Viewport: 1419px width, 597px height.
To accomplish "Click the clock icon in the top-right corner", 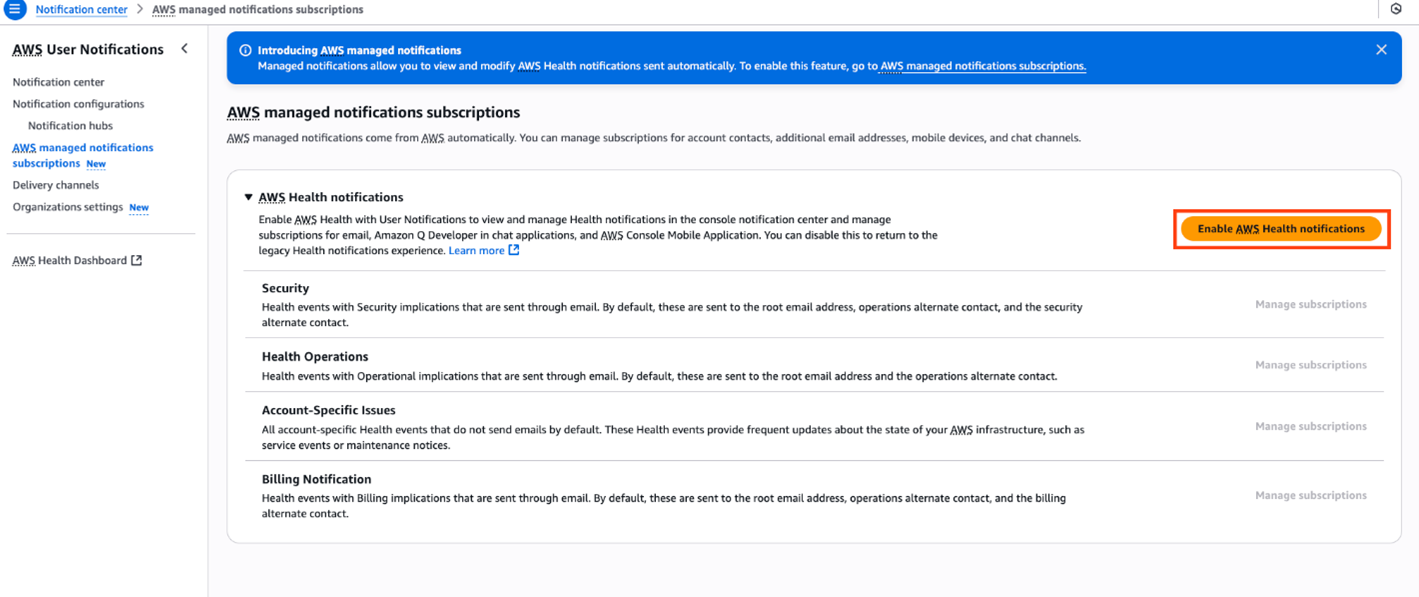I will (1396, 9).
